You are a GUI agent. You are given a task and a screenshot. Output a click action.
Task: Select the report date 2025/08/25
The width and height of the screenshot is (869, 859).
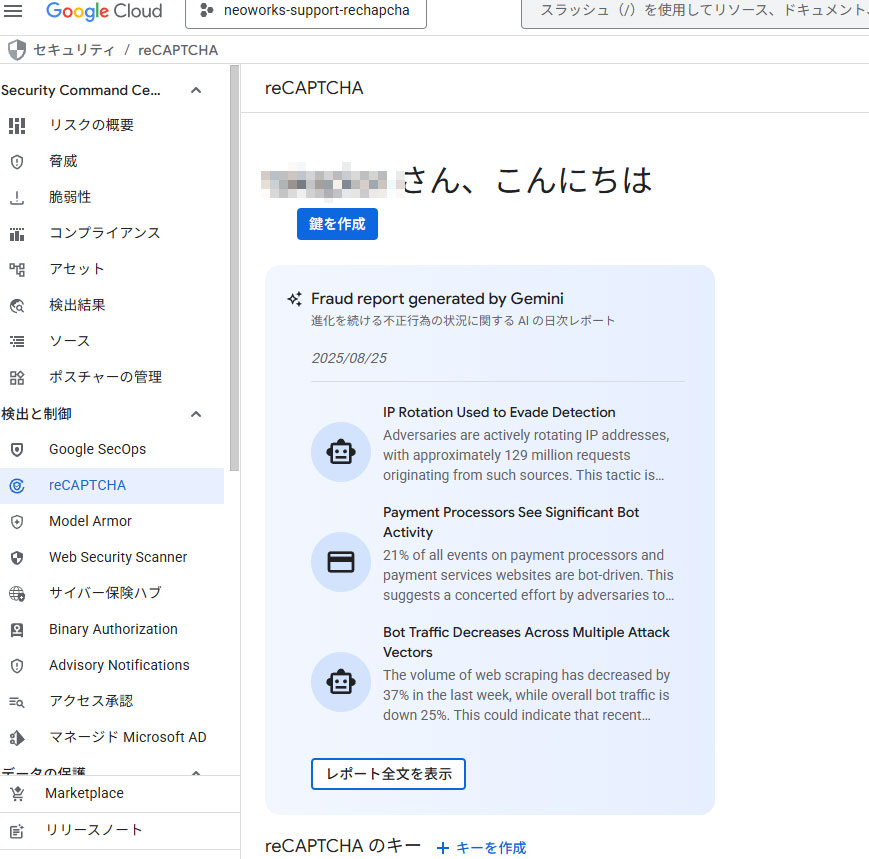349,358
